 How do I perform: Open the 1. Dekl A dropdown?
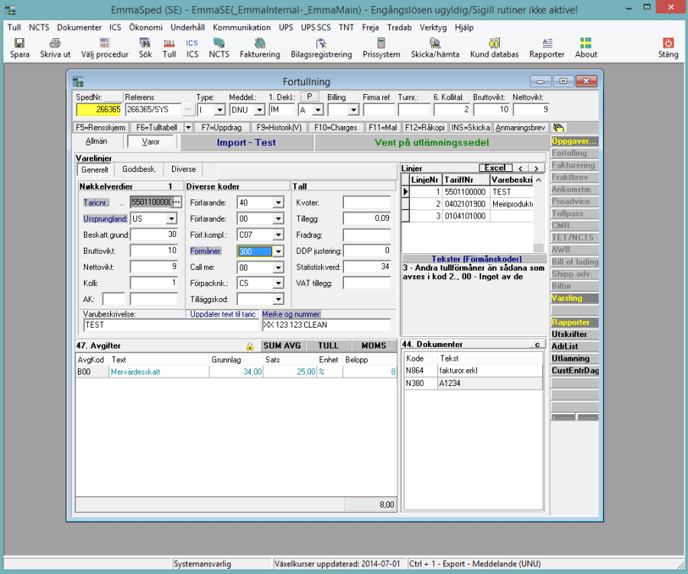point(319,110)
